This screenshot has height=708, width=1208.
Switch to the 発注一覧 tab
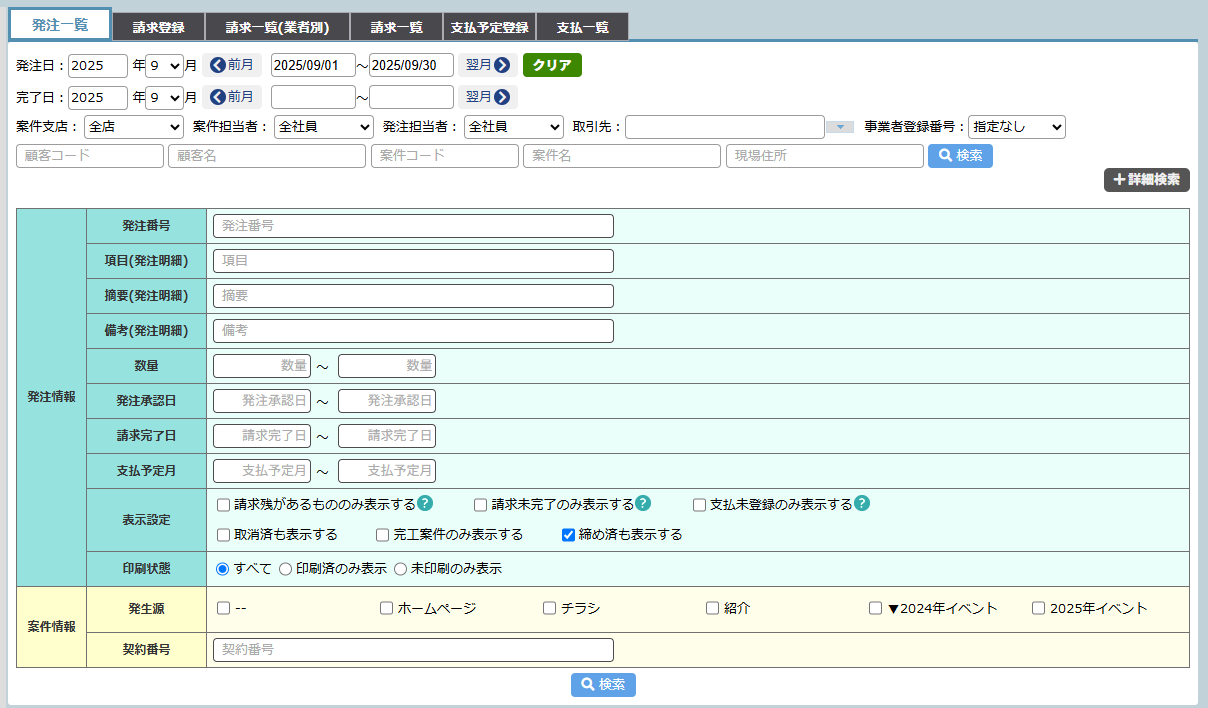click(x=60, y=25)
